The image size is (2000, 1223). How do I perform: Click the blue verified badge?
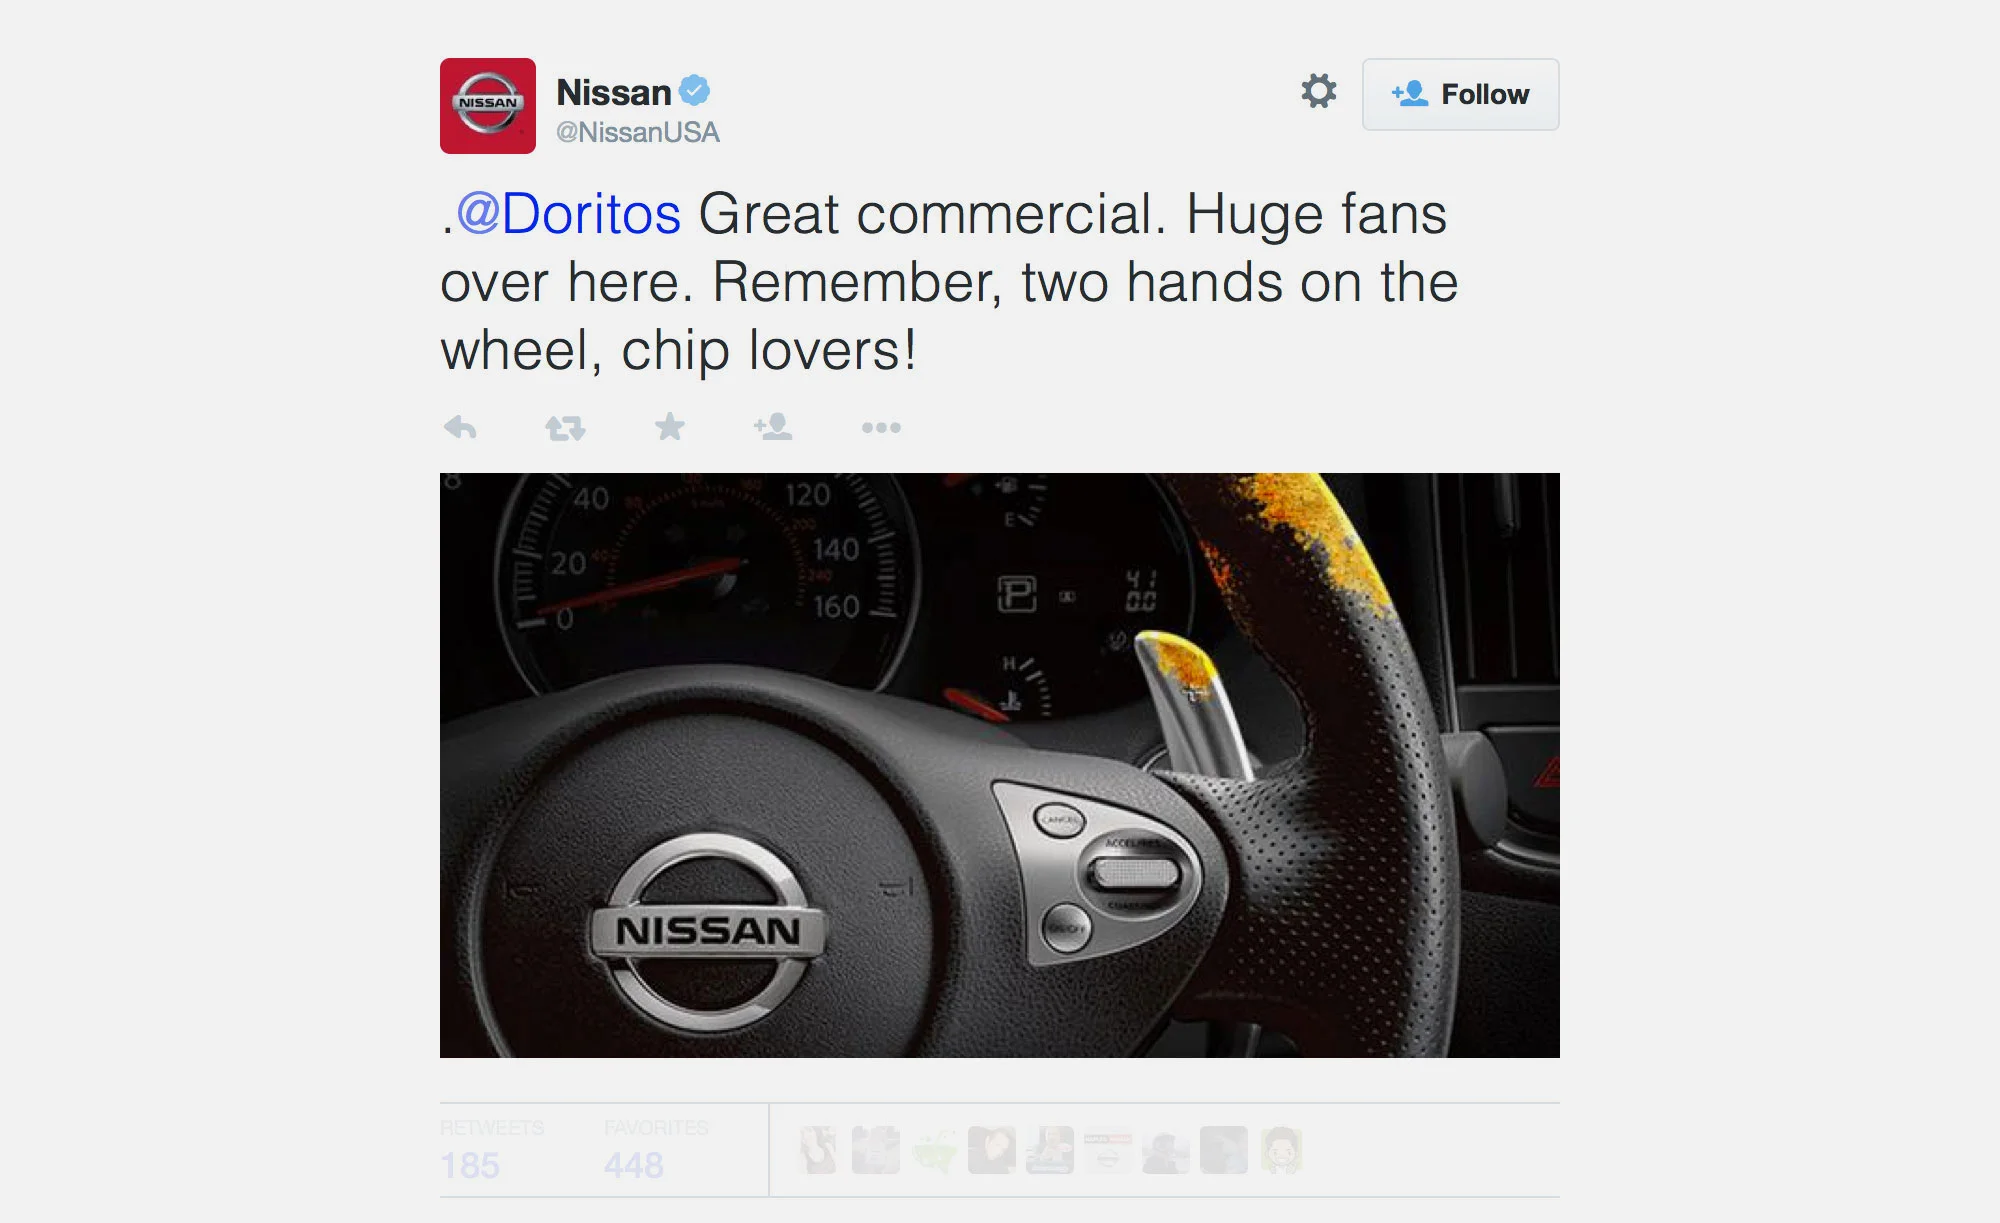(x=694, y=91)
